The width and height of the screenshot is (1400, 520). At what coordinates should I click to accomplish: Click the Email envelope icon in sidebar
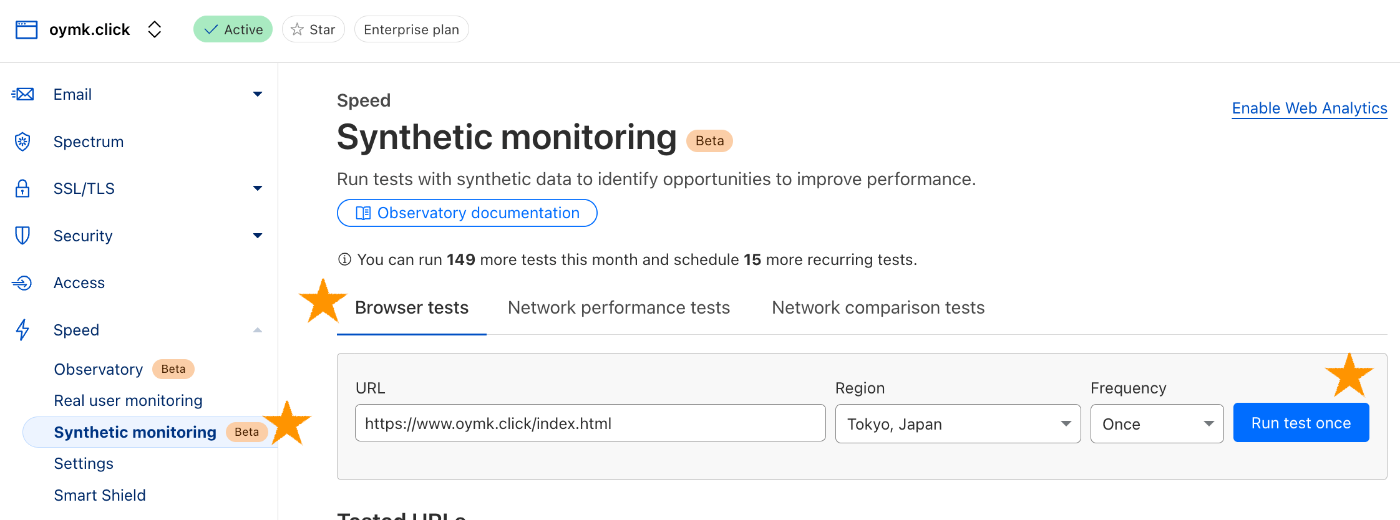coord(22,94)
